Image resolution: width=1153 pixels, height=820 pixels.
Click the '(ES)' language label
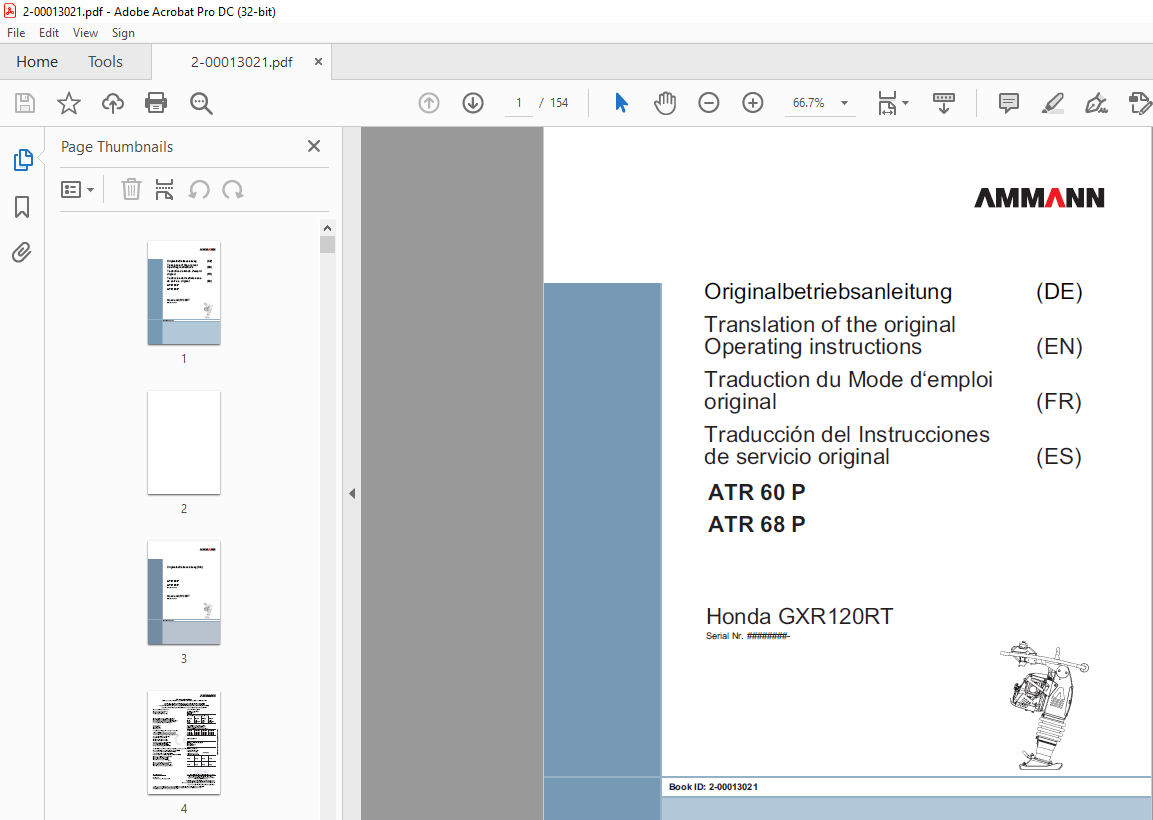(1059, 457)
